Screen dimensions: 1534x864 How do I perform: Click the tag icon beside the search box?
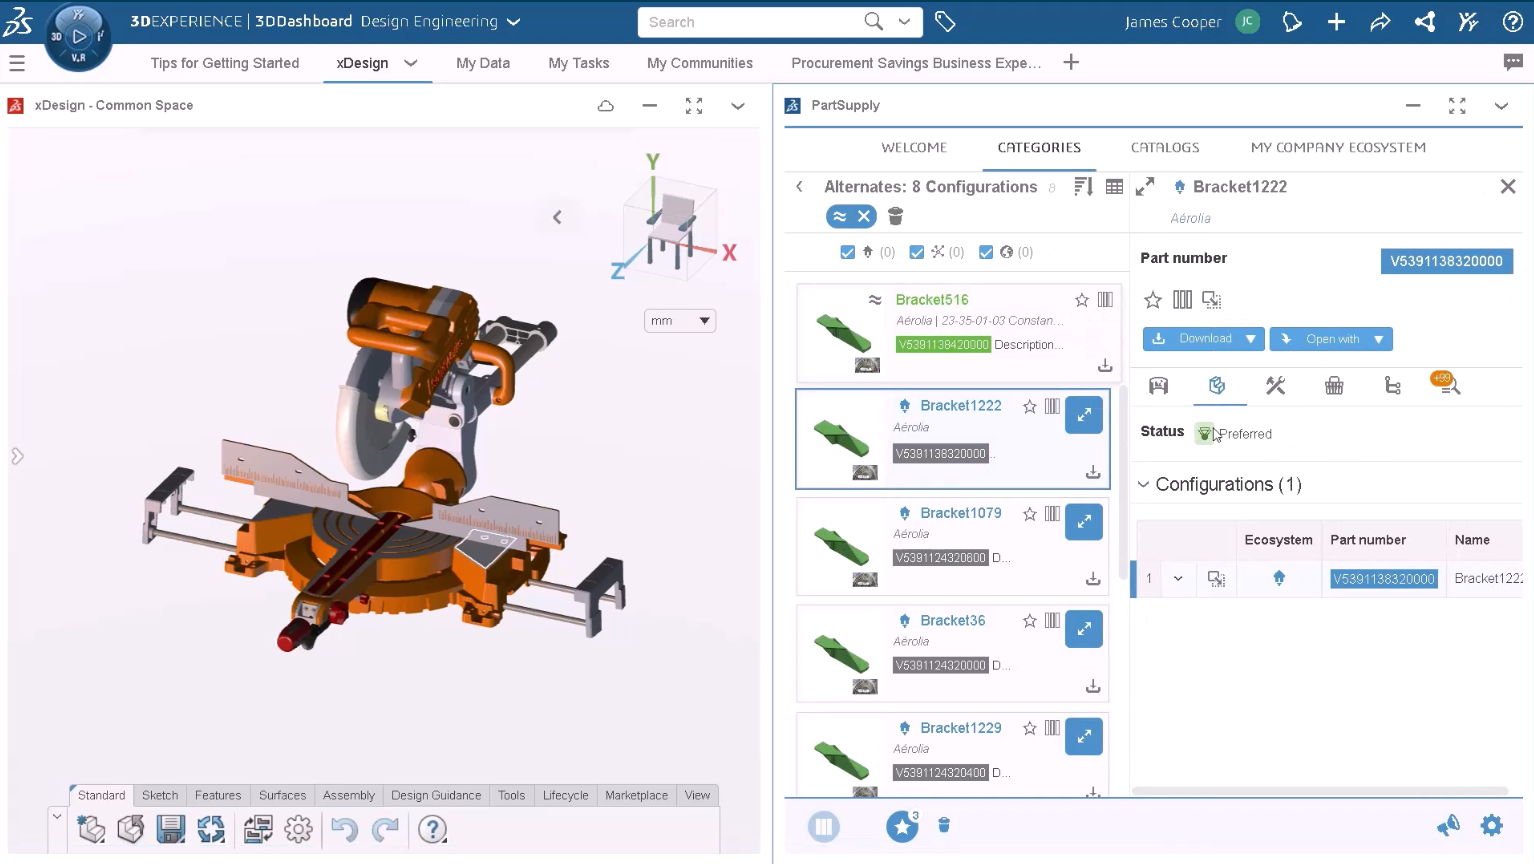click(945, 22)
